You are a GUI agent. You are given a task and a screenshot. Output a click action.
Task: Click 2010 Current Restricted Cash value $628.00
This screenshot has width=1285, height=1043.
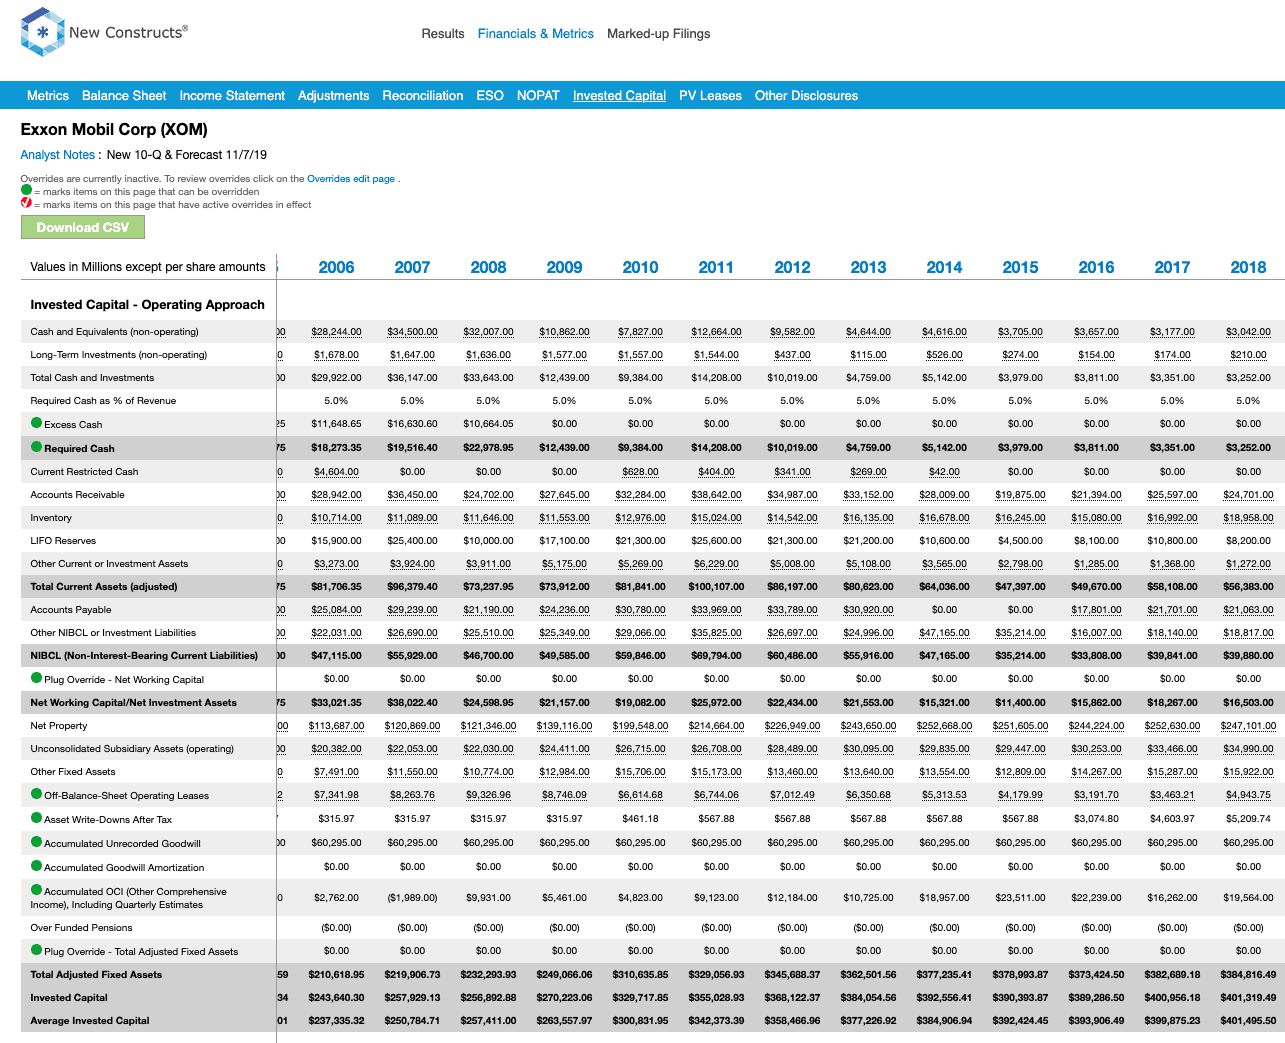tap(640, 472)
